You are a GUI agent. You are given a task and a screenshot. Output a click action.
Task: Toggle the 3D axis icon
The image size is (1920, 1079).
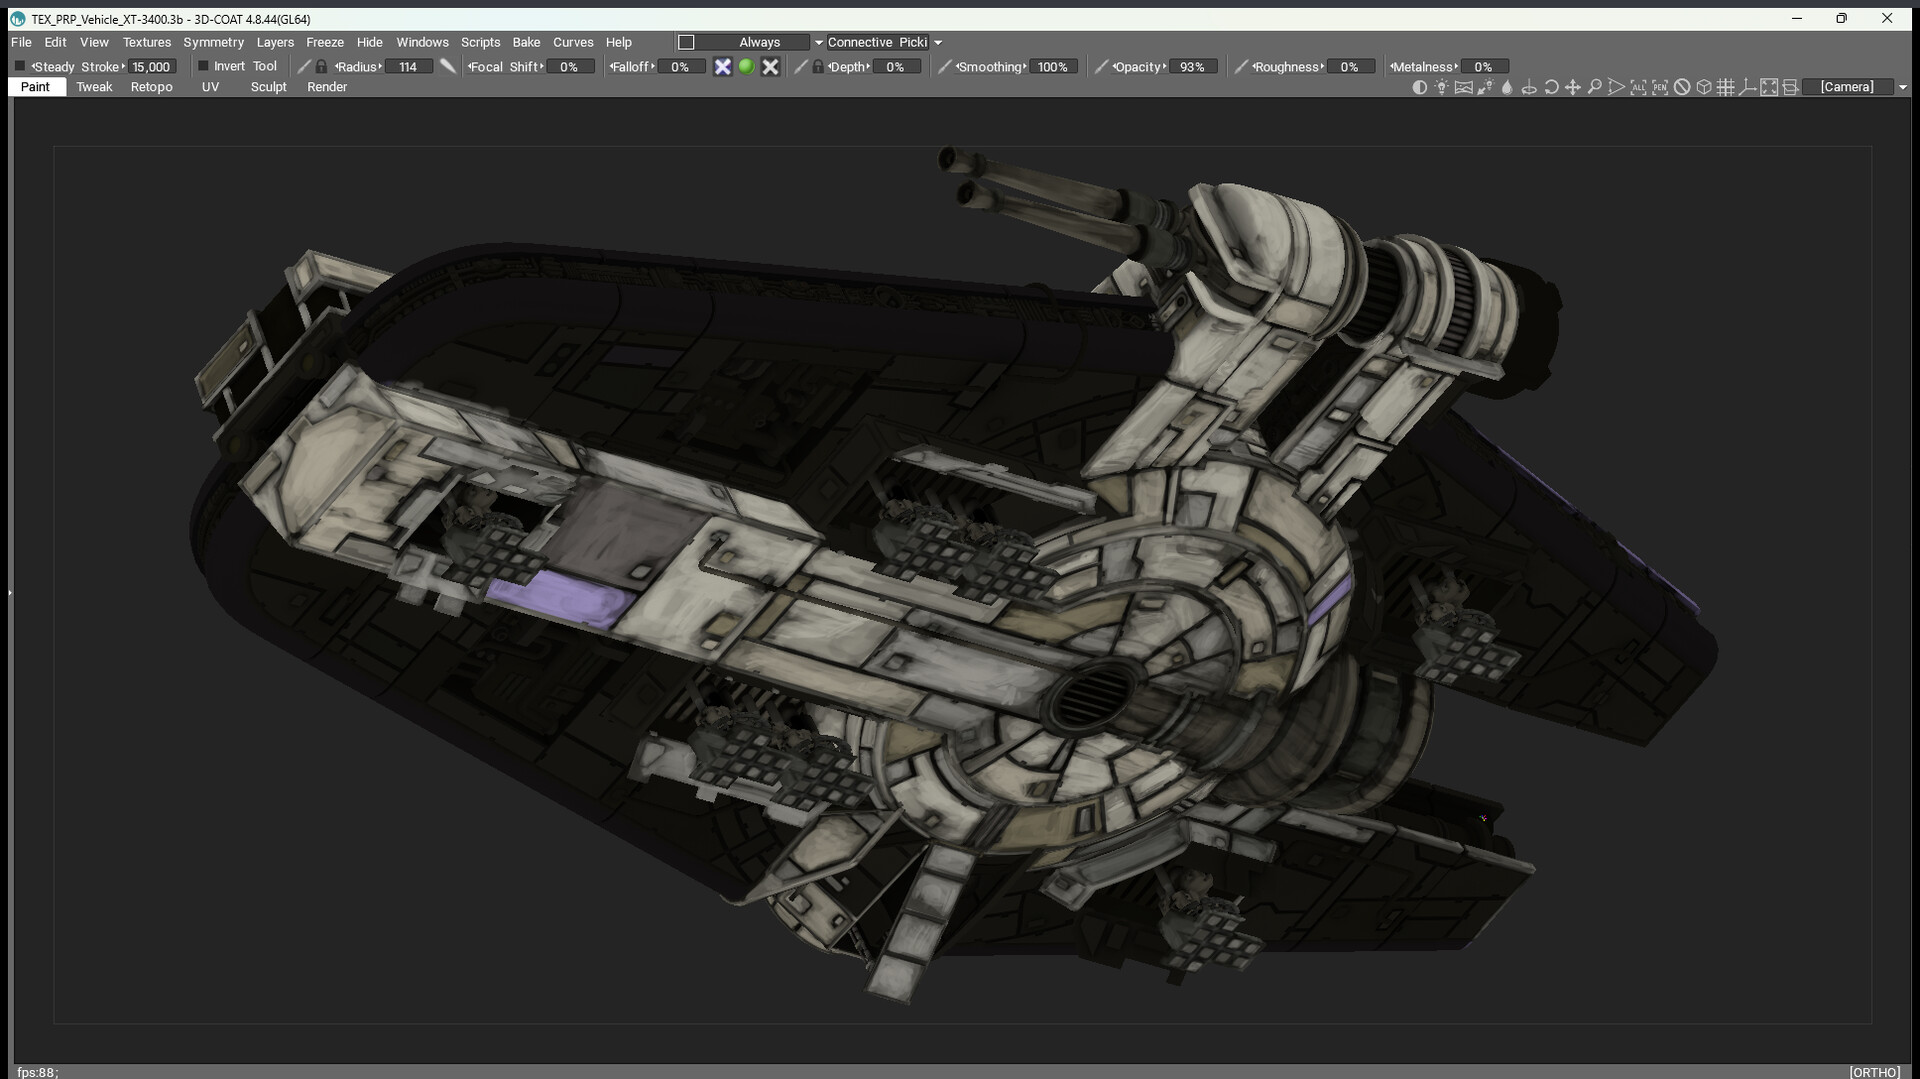1747,87
